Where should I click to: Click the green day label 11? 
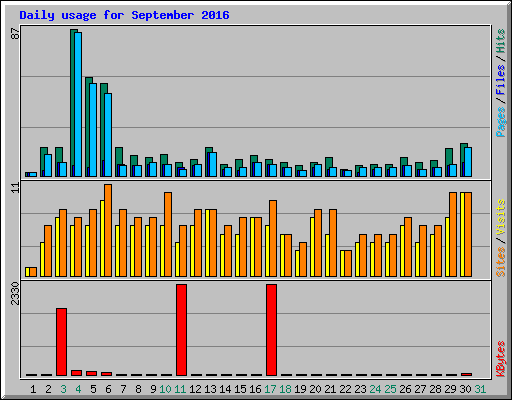[180, 389]
